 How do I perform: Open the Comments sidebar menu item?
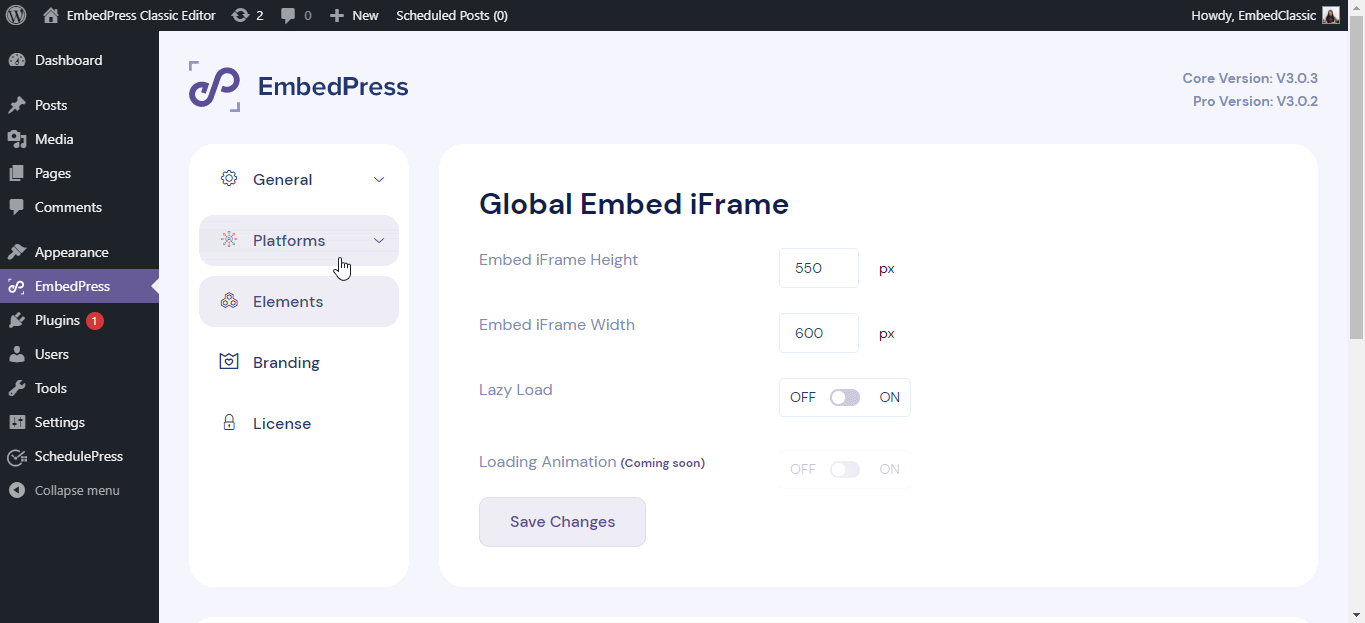click(x=79, y=207)
